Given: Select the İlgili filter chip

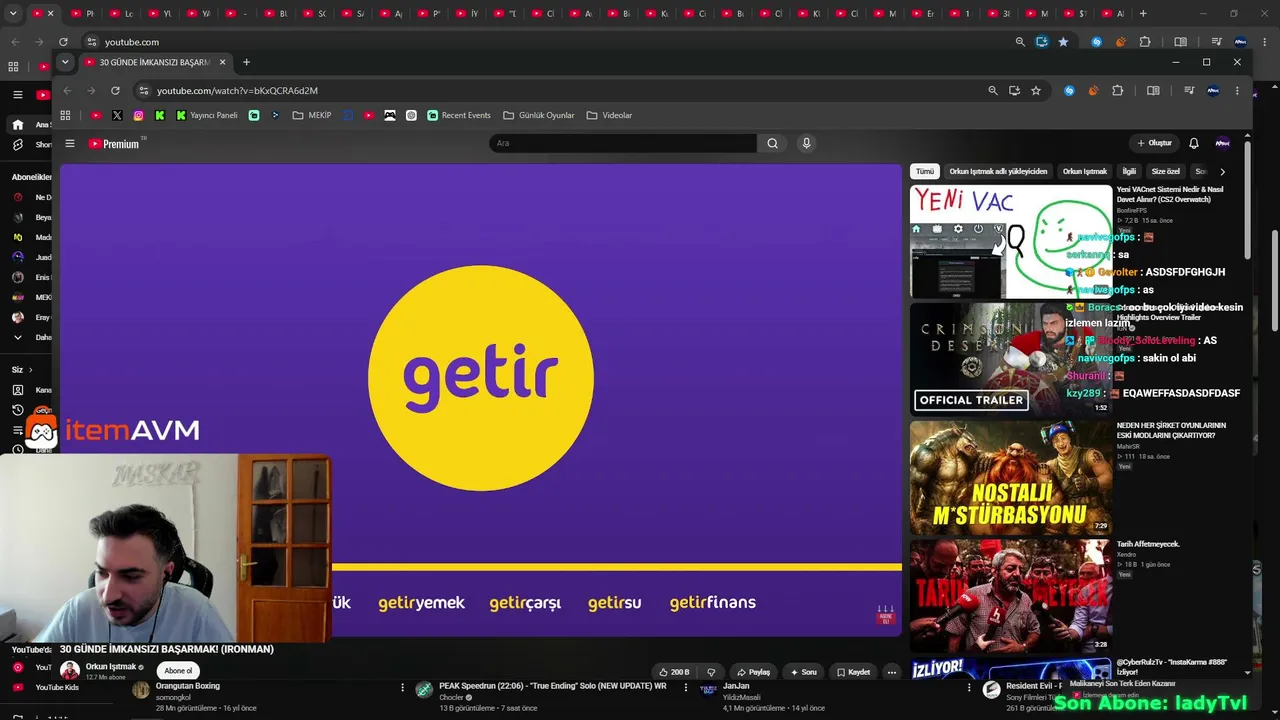Looking at the screenshot, I should [1129, 172].
